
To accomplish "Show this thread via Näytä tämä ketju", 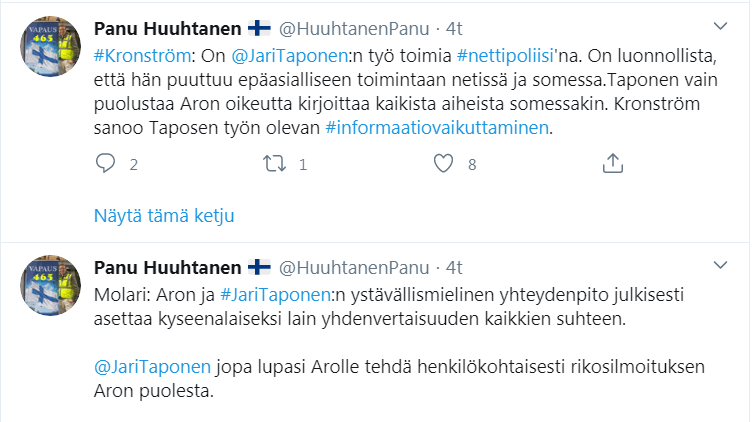I will point(164,215).
